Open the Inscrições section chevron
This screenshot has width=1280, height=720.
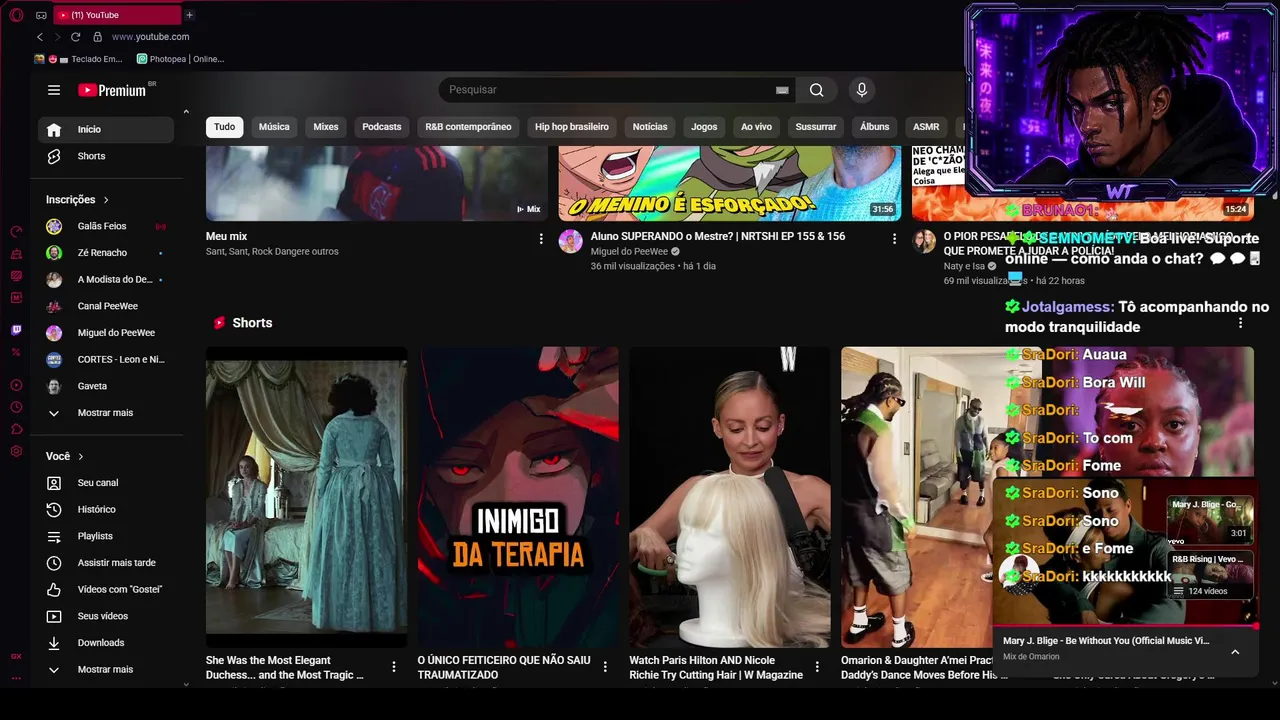click(106, 200)
